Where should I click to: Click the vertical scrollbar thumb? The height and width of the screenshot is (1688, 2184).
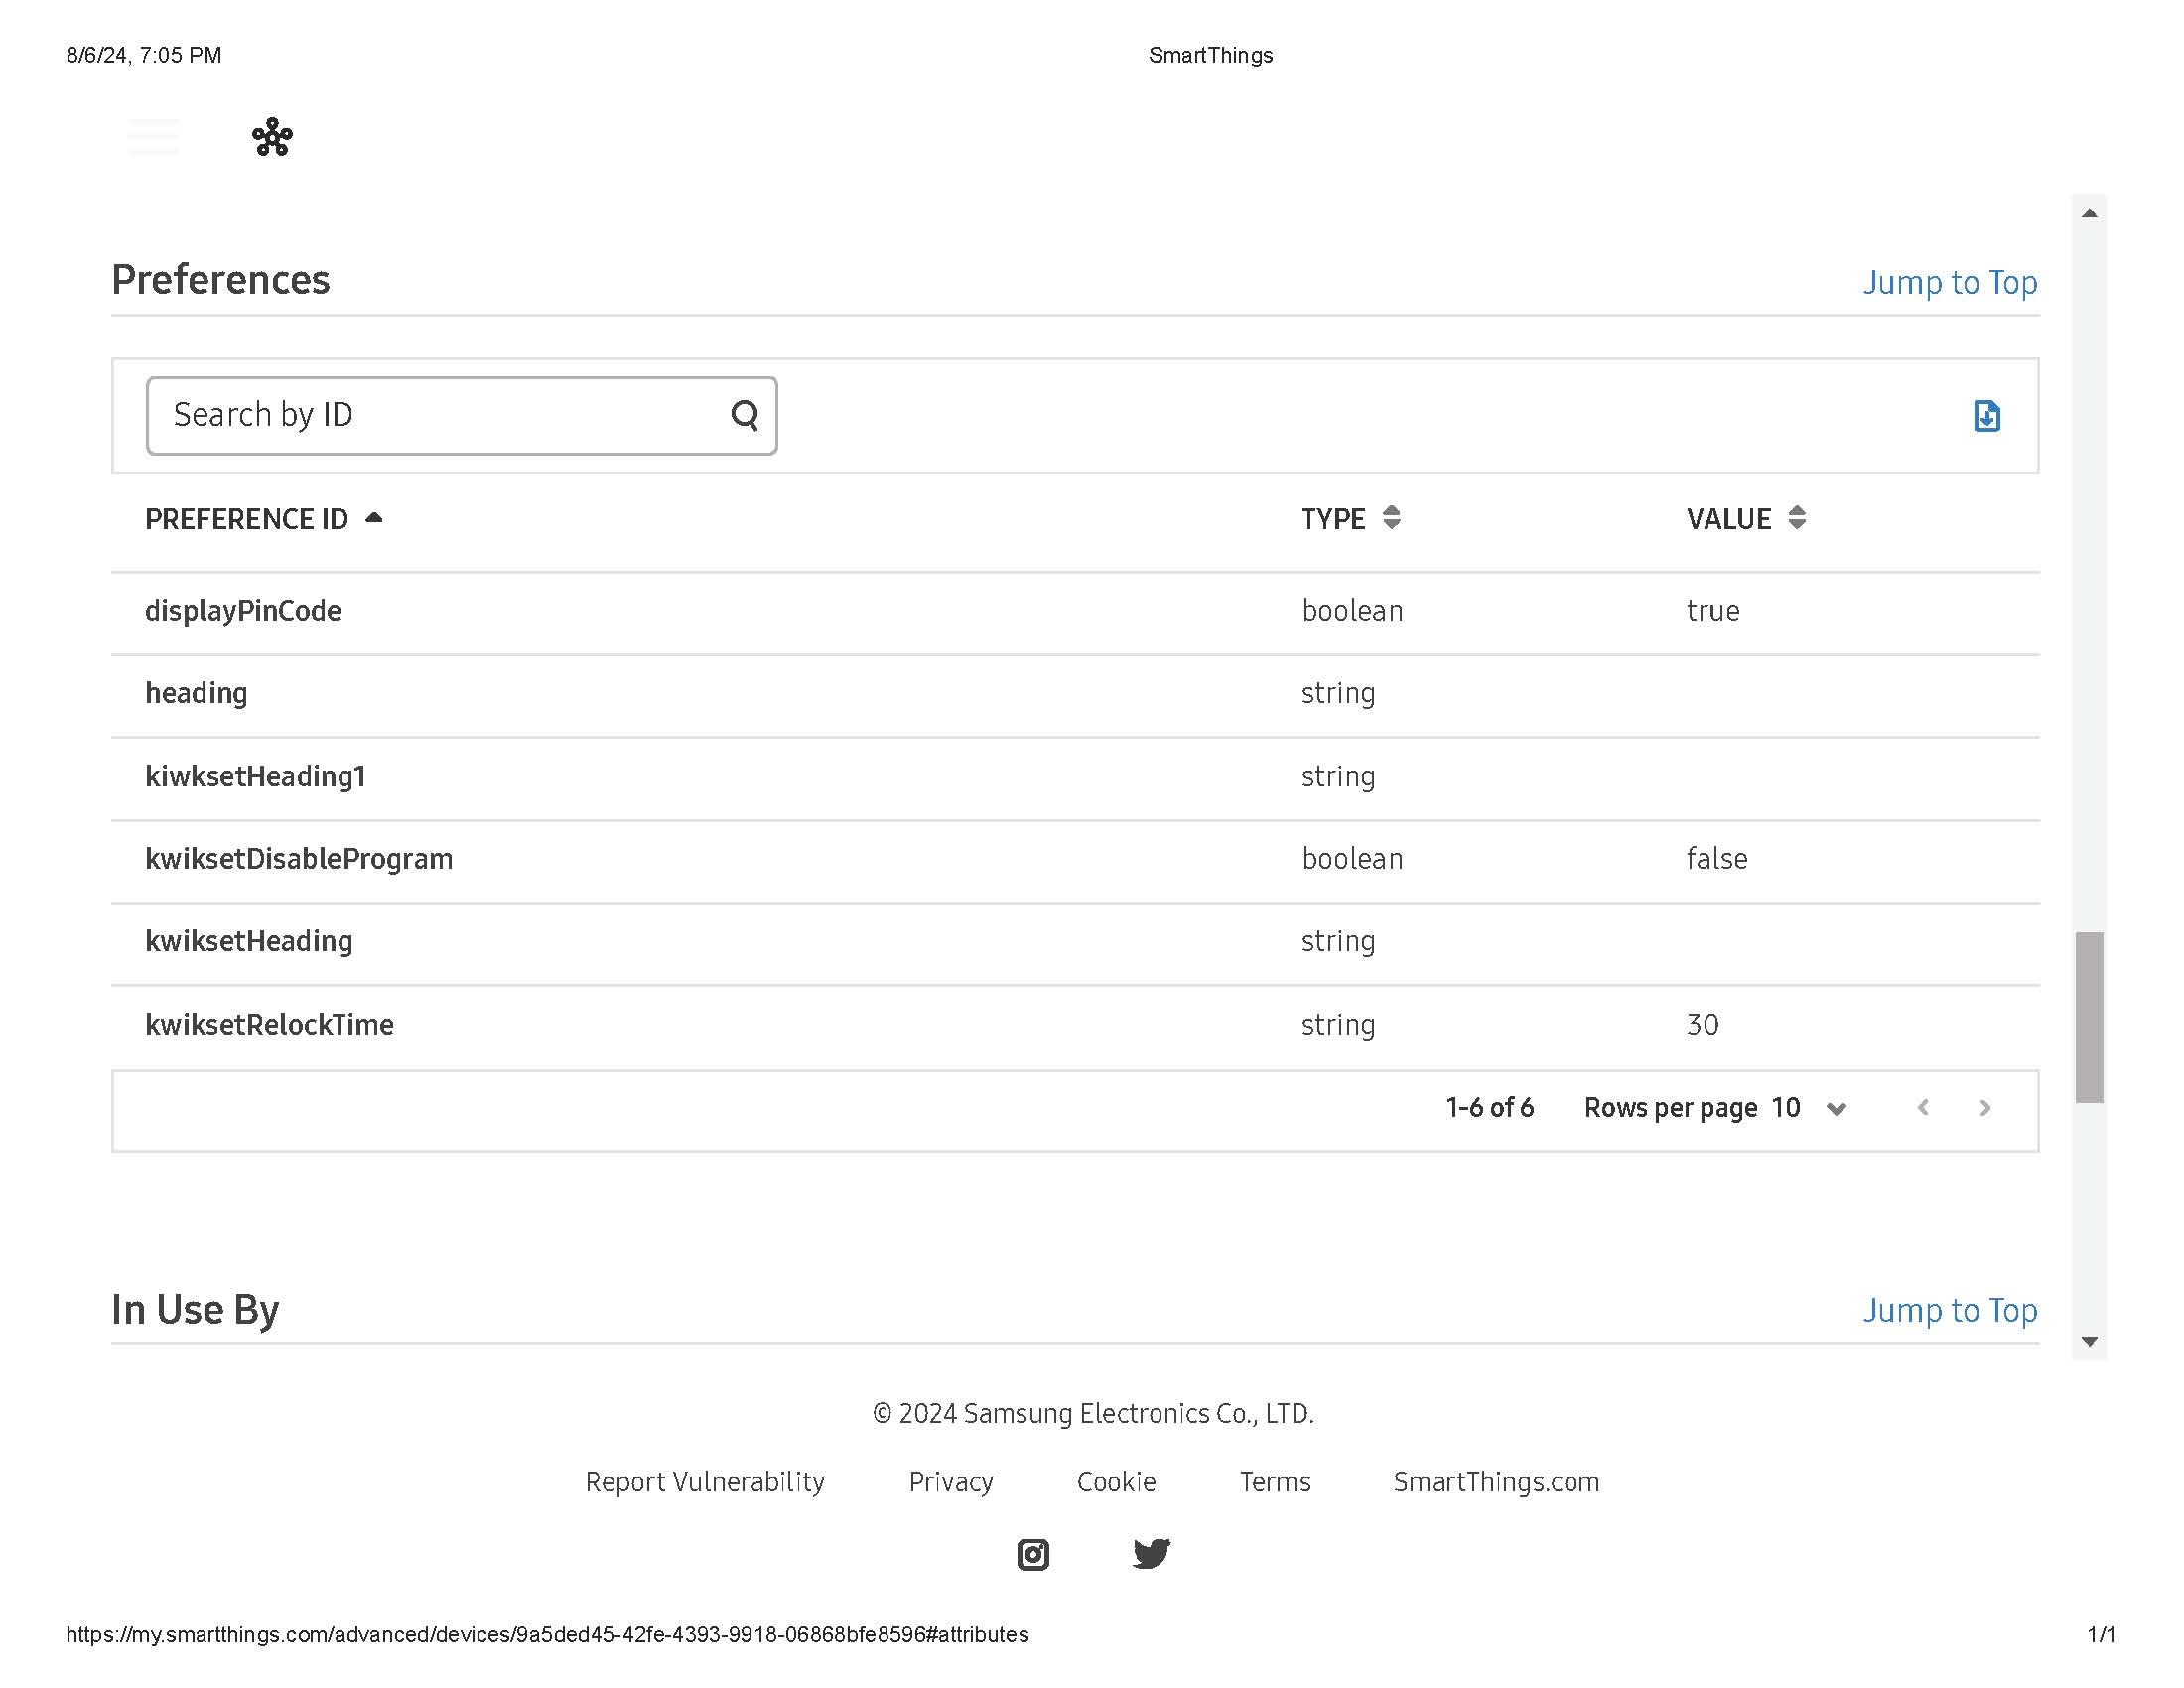2089,1018
